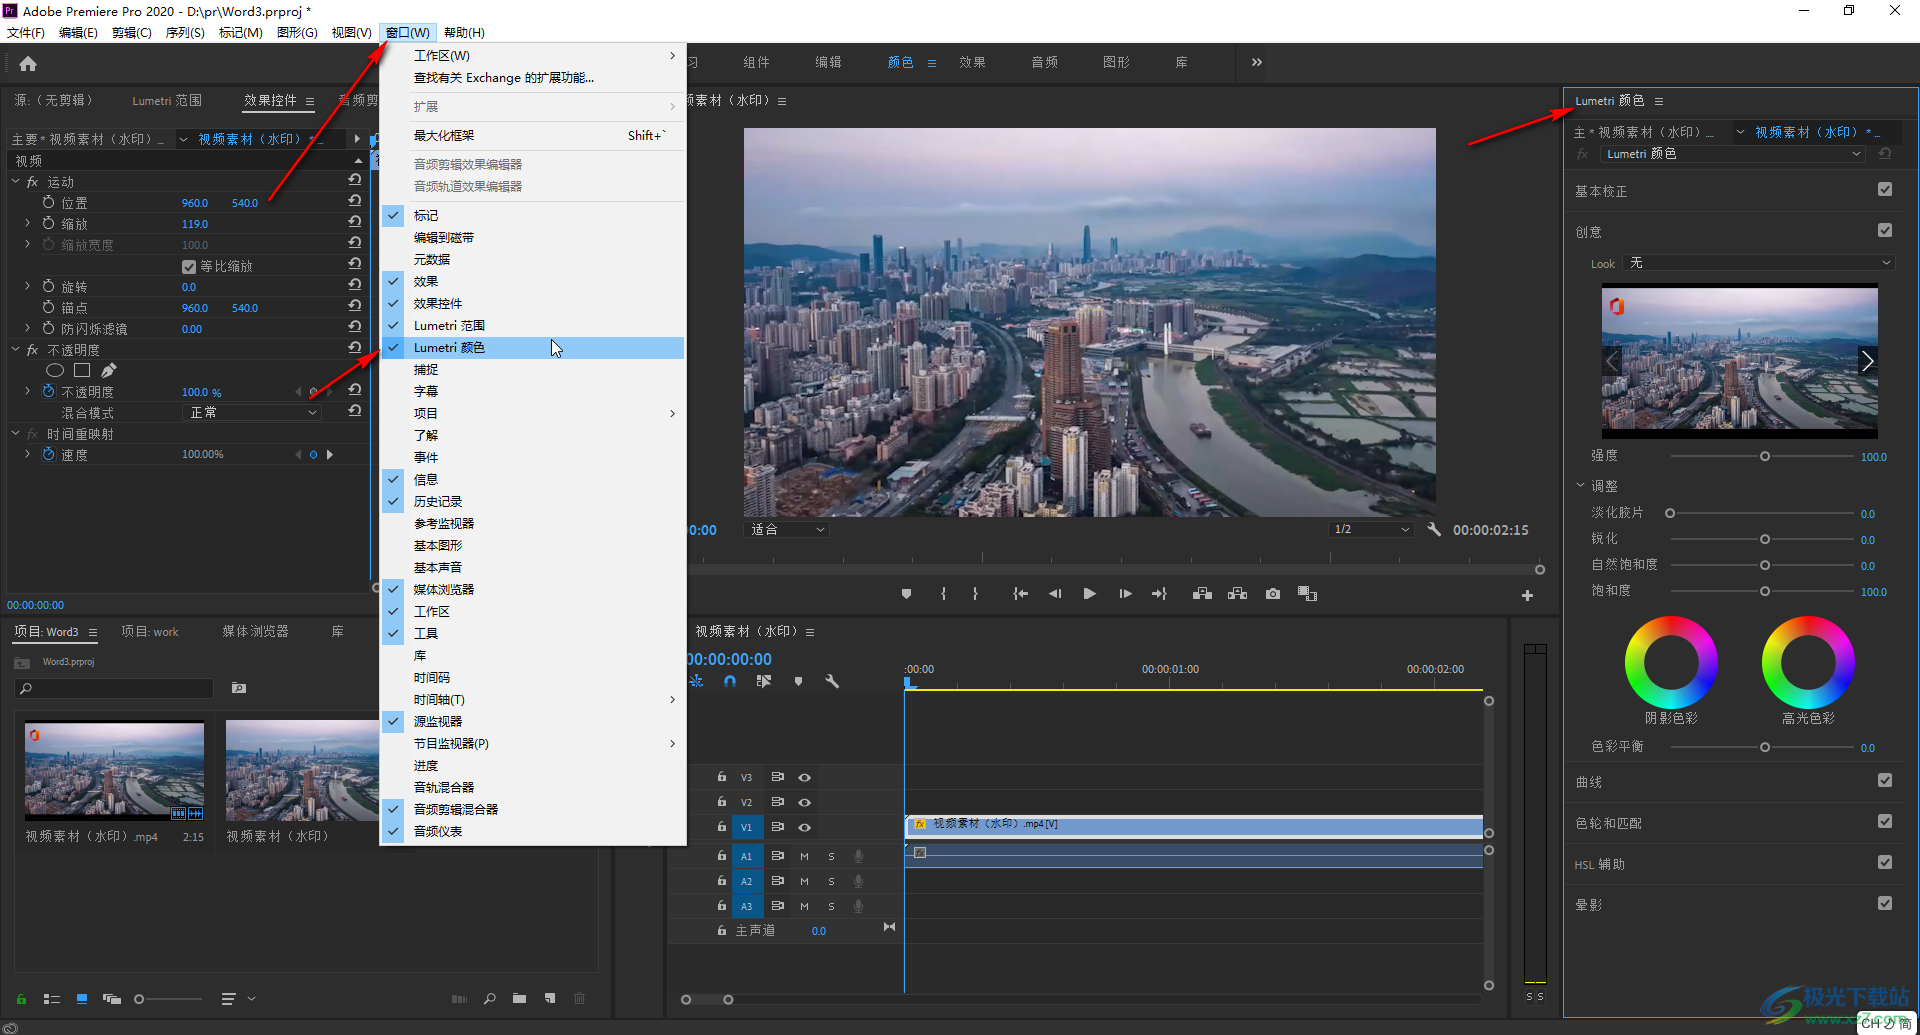Open the Look dropdown in Lumetri
This screenshot has width=1920, height=1035.
coord(1759,263)
